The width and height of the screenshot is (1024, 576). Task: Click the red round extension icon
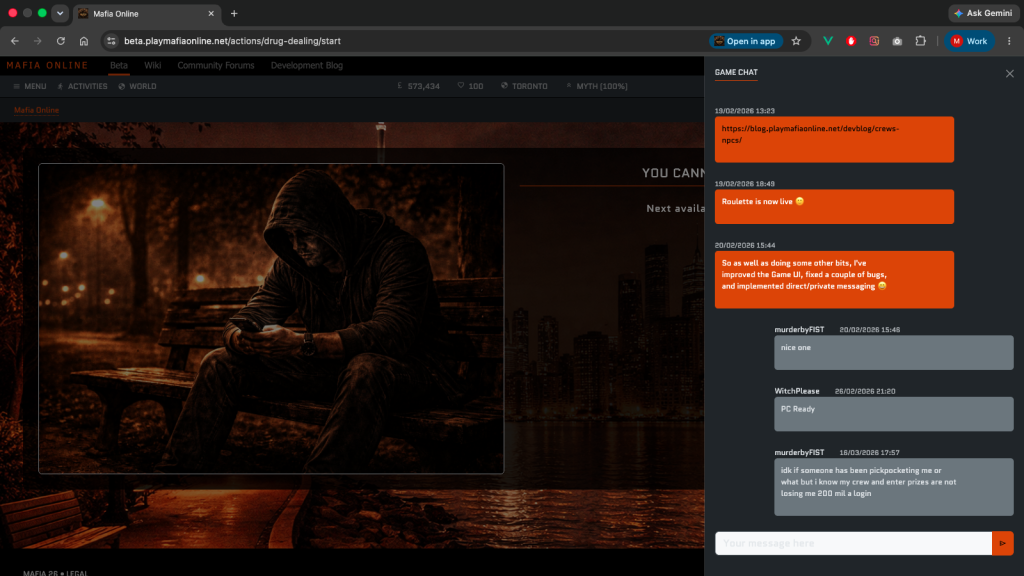[851, 41]
